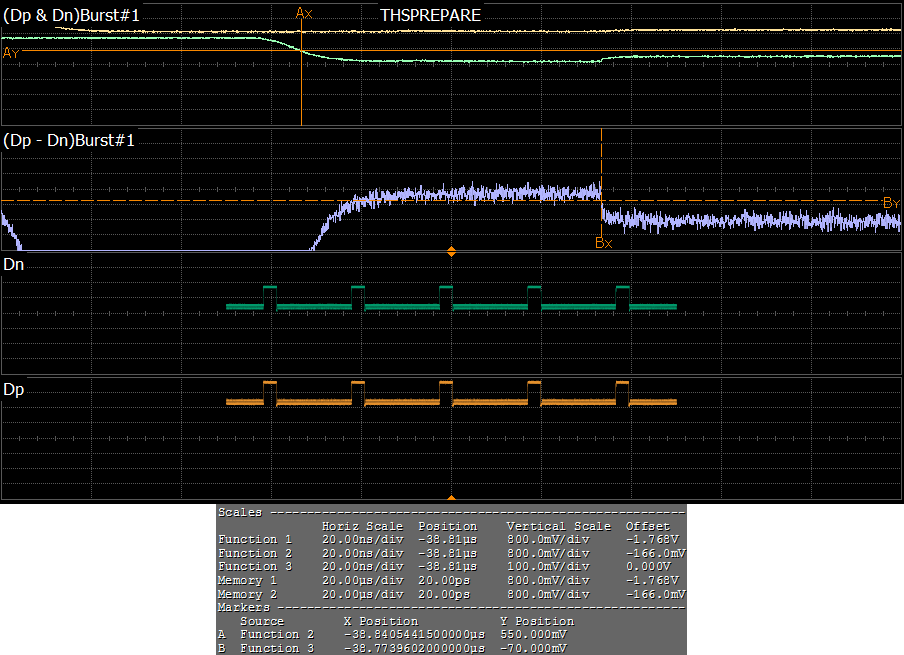Screen dimensions: 904x655
Task: Select the Vertical Scale column header
Action: tap(558, 526)
